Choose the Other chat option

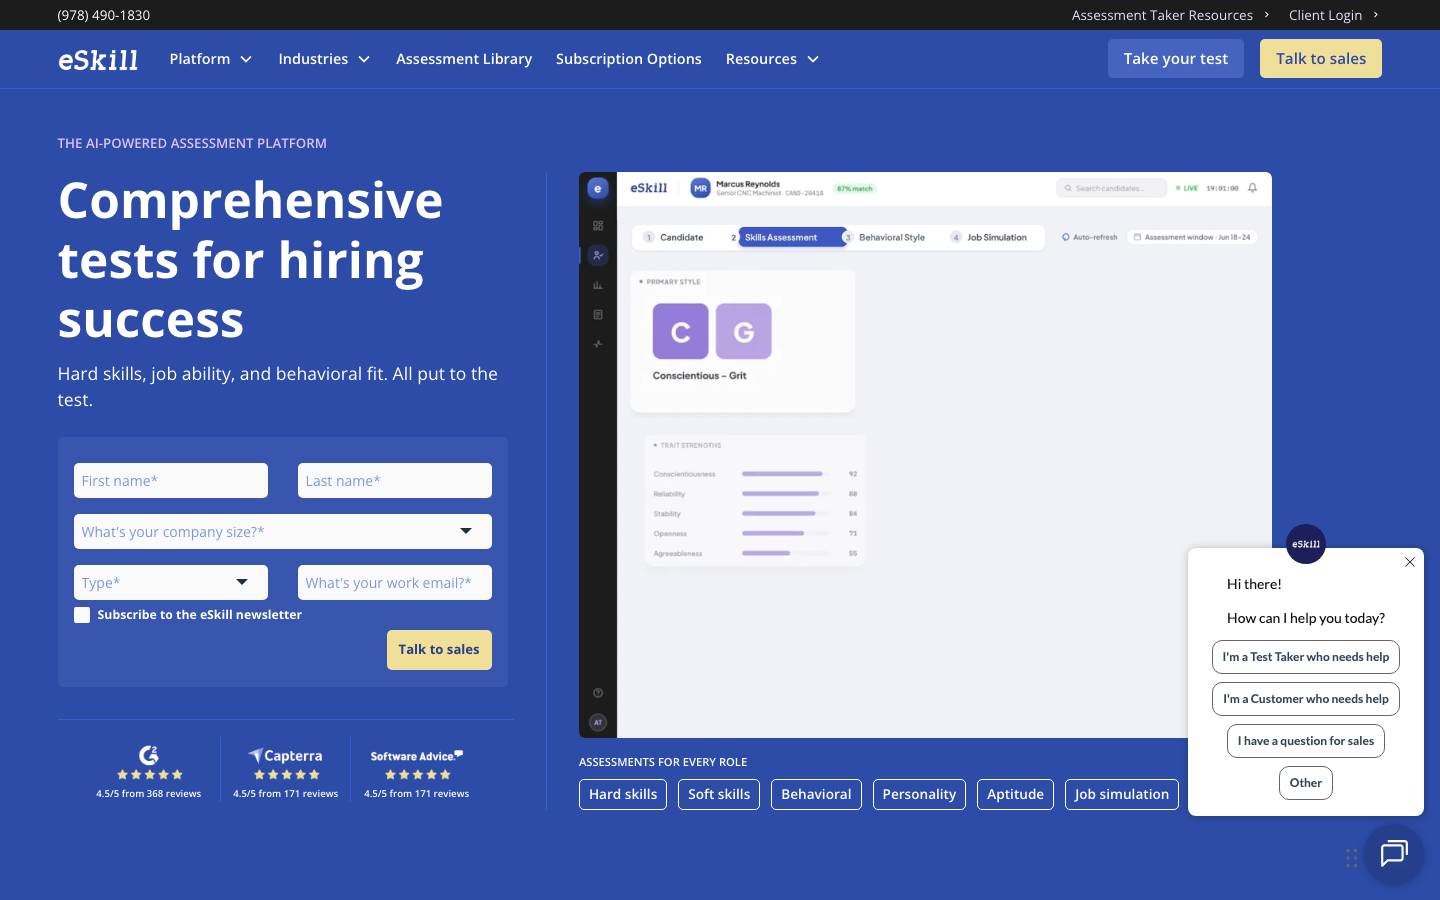(x=1306, y=783)
